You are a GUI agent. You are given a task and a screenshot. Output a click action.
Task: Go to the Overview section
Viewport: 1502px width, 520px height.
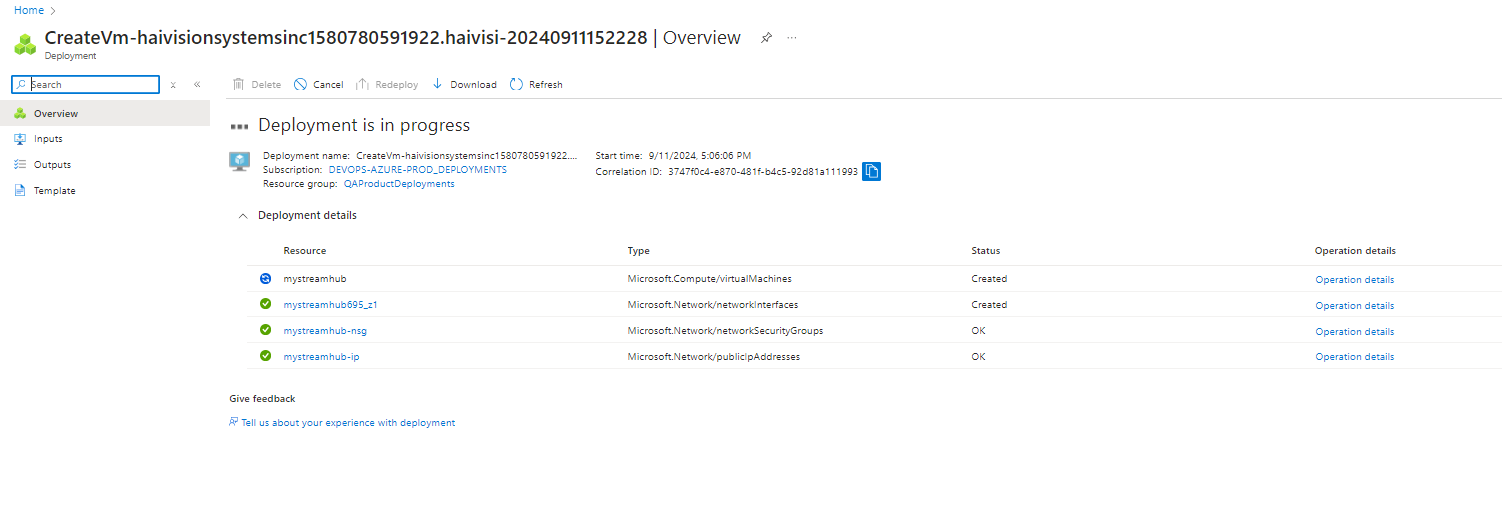click(55, 114)
